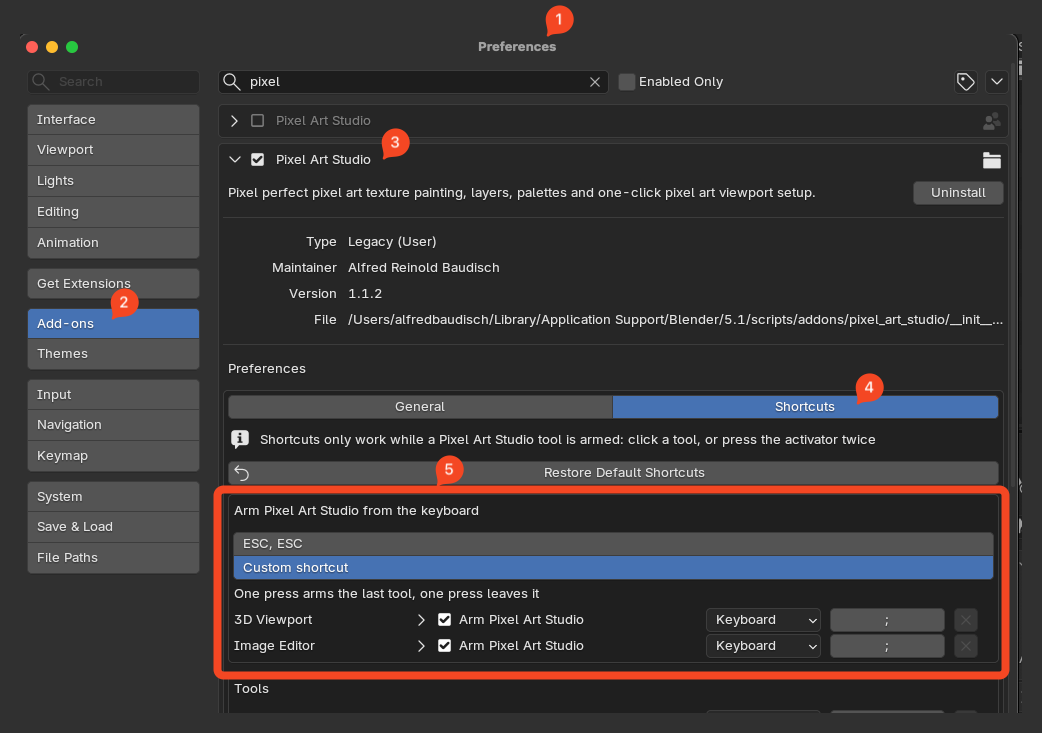Click the undo icon on Restore Default Shortcuts
The width and height of the screenshot is (1042, 733).
click(x=242, y=473)
